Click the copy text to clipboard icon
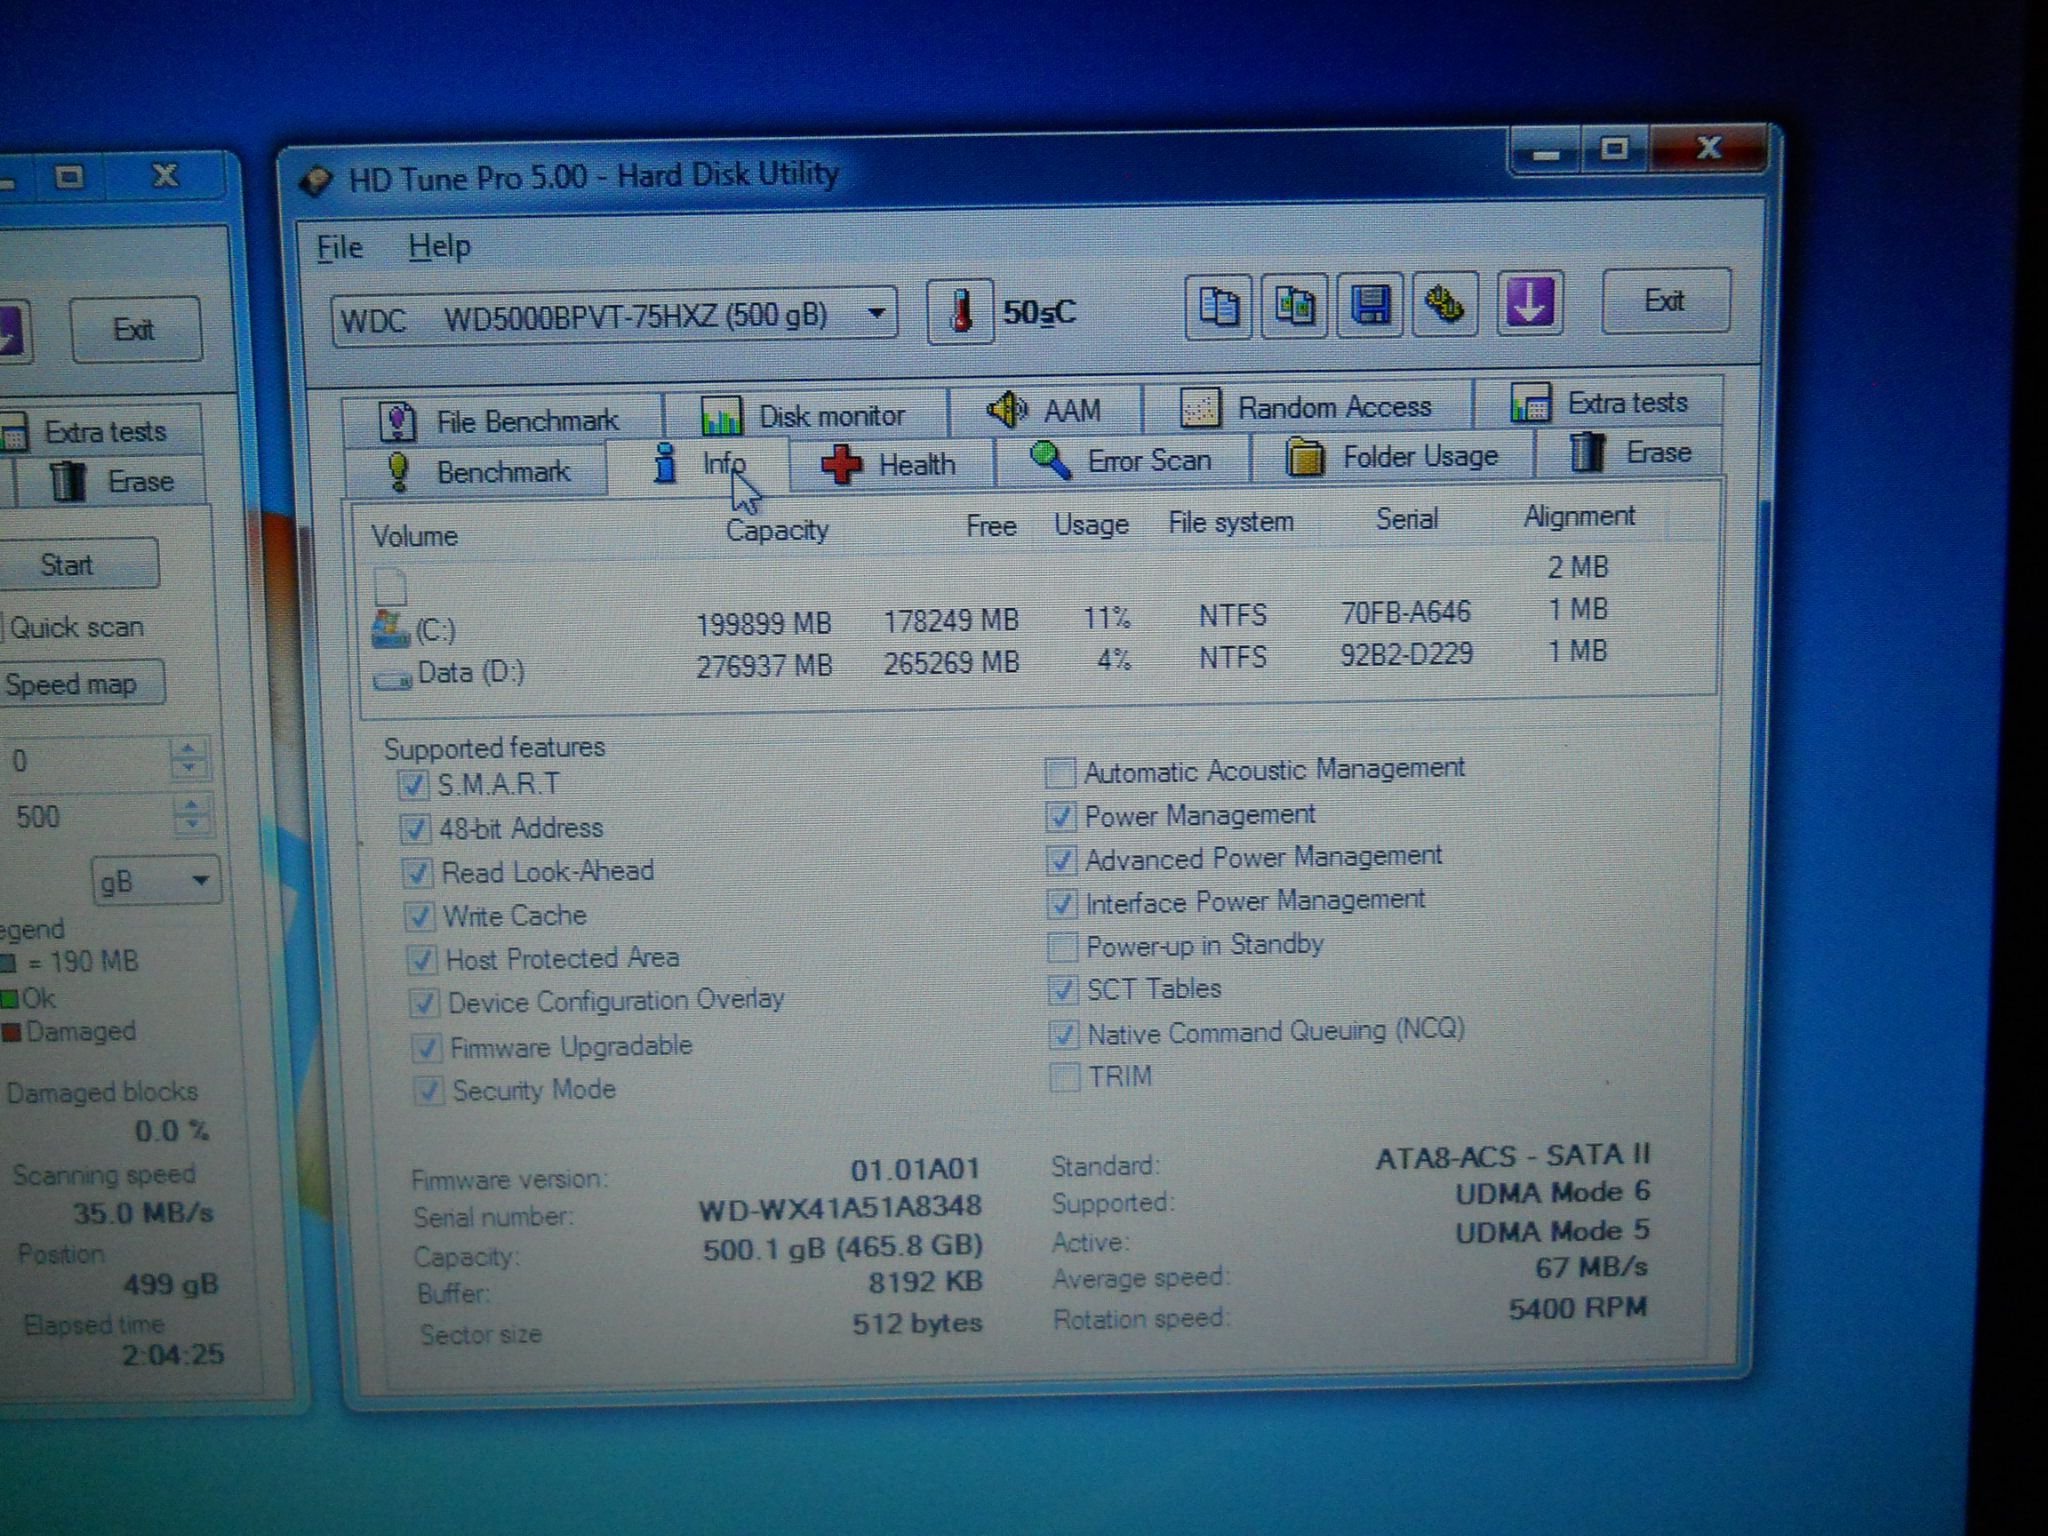Image resolution: width=2048 pixels, height=1536 pixels. [x=1218, y=307]
